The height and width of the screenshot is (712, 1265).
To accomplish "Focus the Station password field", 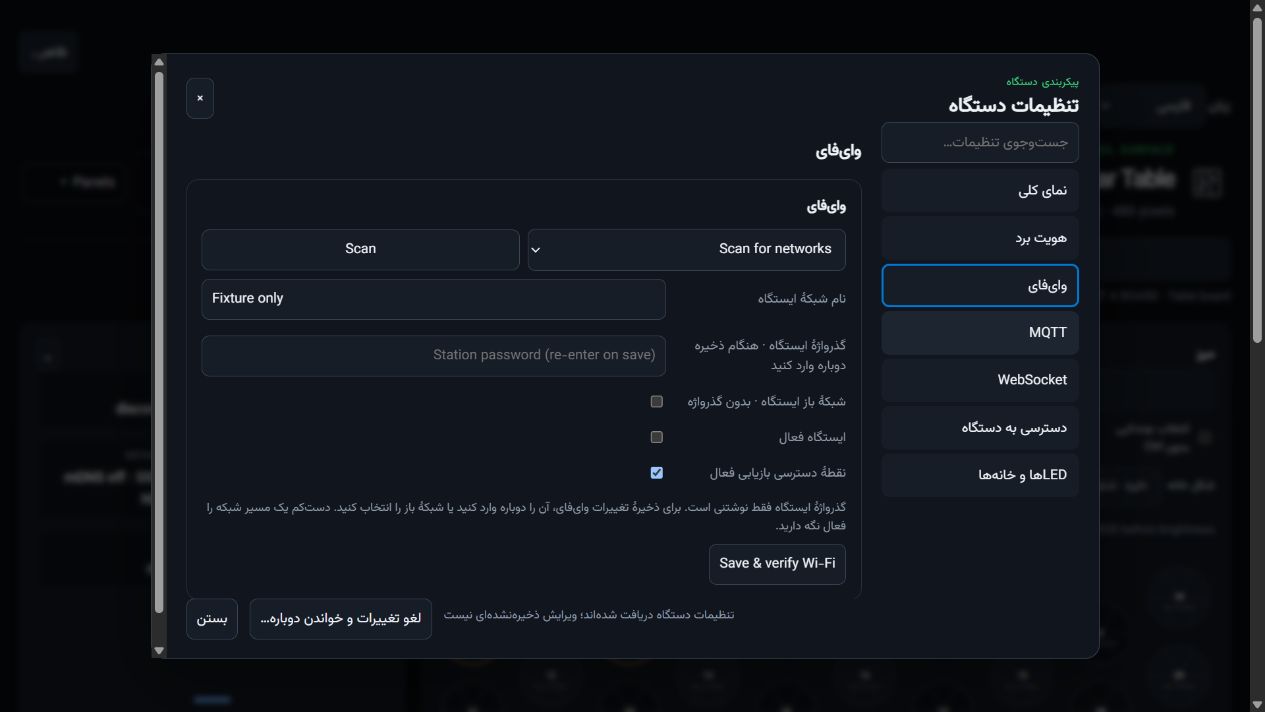I will click(x=433, y=355).
